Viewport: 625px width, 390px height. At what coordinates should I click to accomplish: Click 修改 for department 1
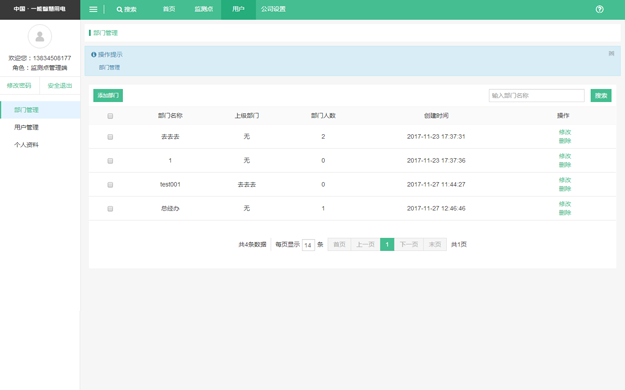pyautogui.click(x=565, y=156)
